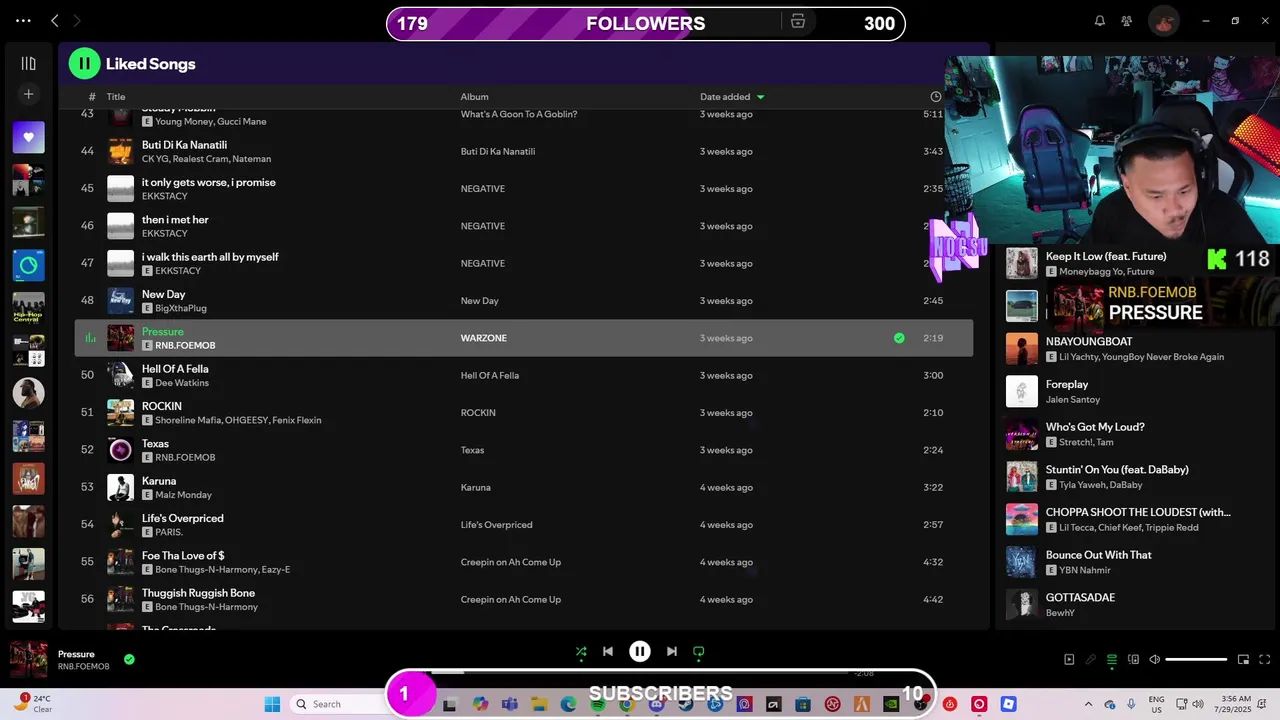Screen dimensions: 1280x720
Task: Toggle shuffle in the player bar
Action: (581, 651)
